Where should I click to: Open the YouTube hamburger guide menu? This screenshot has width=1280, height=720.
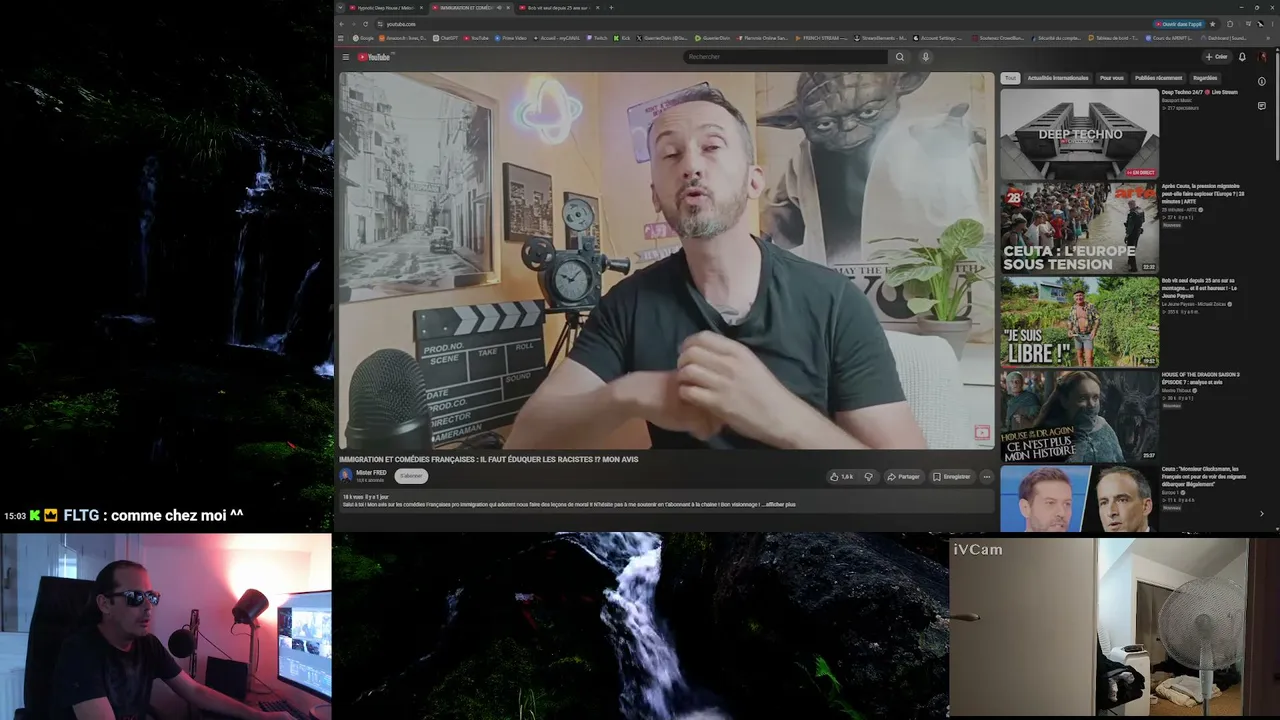(346, 57)
